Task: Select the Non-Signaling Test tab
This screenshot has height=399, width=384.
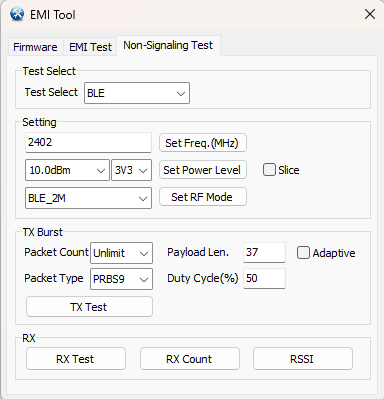Action: 168,45
